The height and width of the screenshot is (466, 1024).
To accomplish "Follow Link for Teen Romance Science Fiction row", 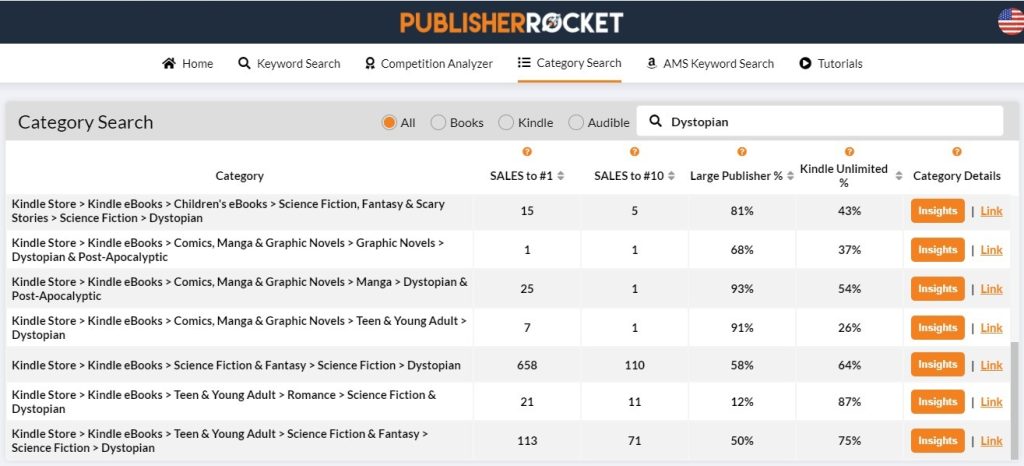I will coord(991,402).
